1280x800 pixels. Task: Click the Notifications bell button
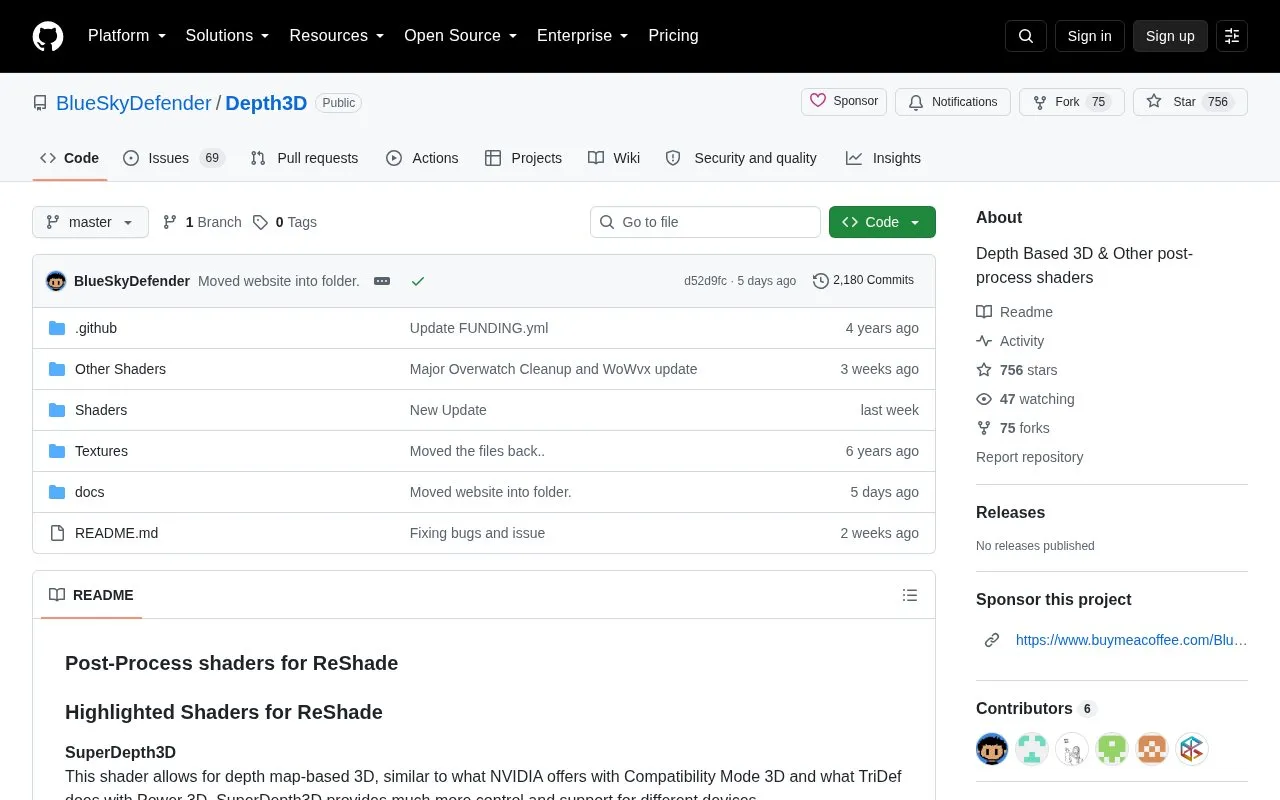952,102
